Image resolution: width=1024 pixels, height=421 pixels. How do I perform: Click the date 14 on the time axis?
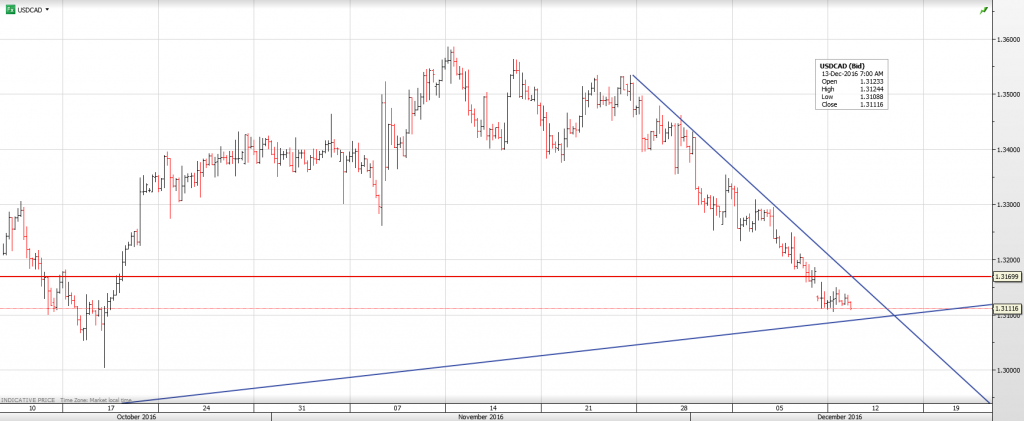coord(494,408)
